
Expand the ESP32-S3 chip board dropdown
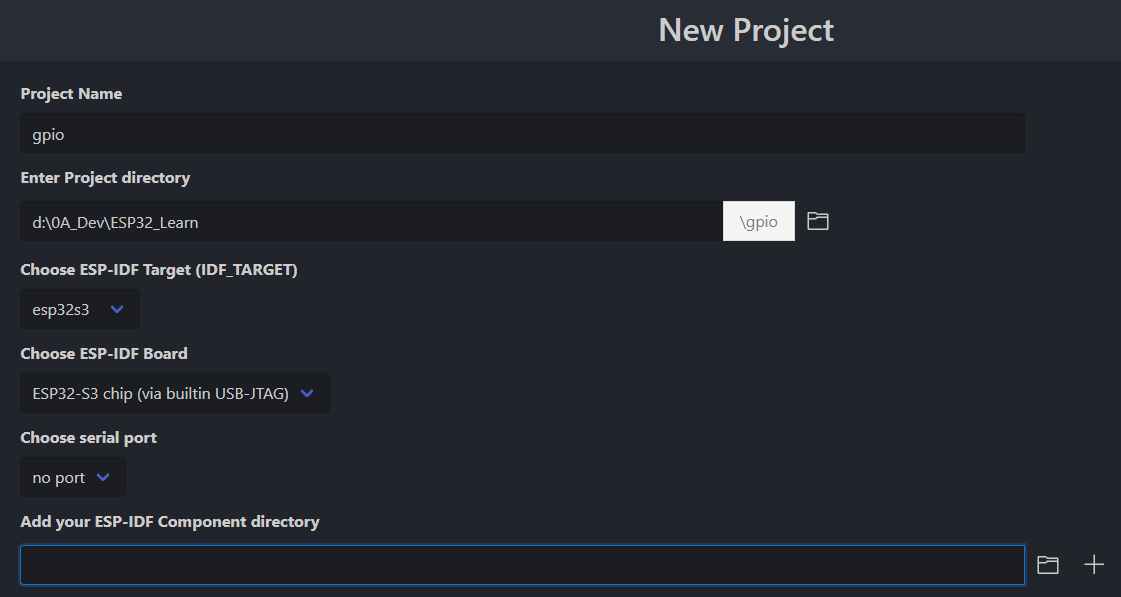(x=174, y=394)
